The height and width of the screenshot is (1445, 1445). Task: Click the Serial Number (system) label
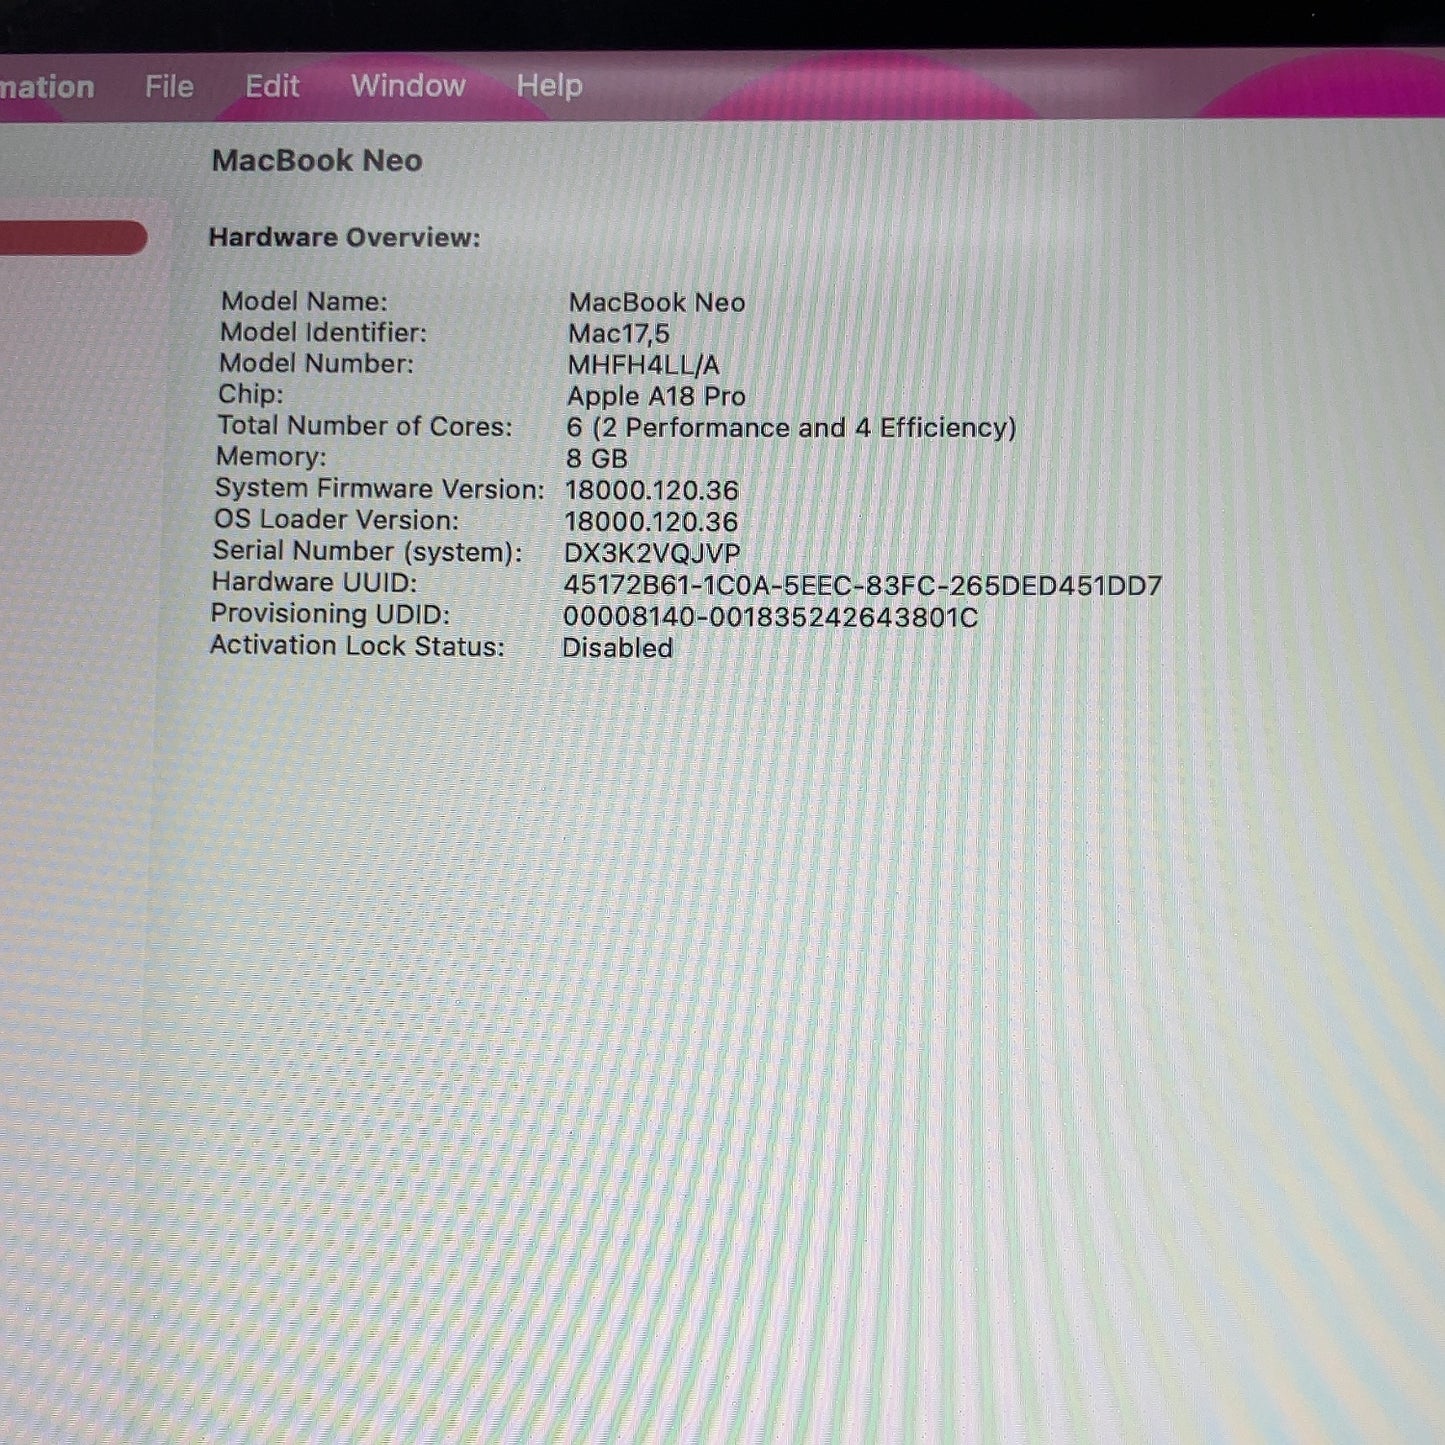coord(367,551)
